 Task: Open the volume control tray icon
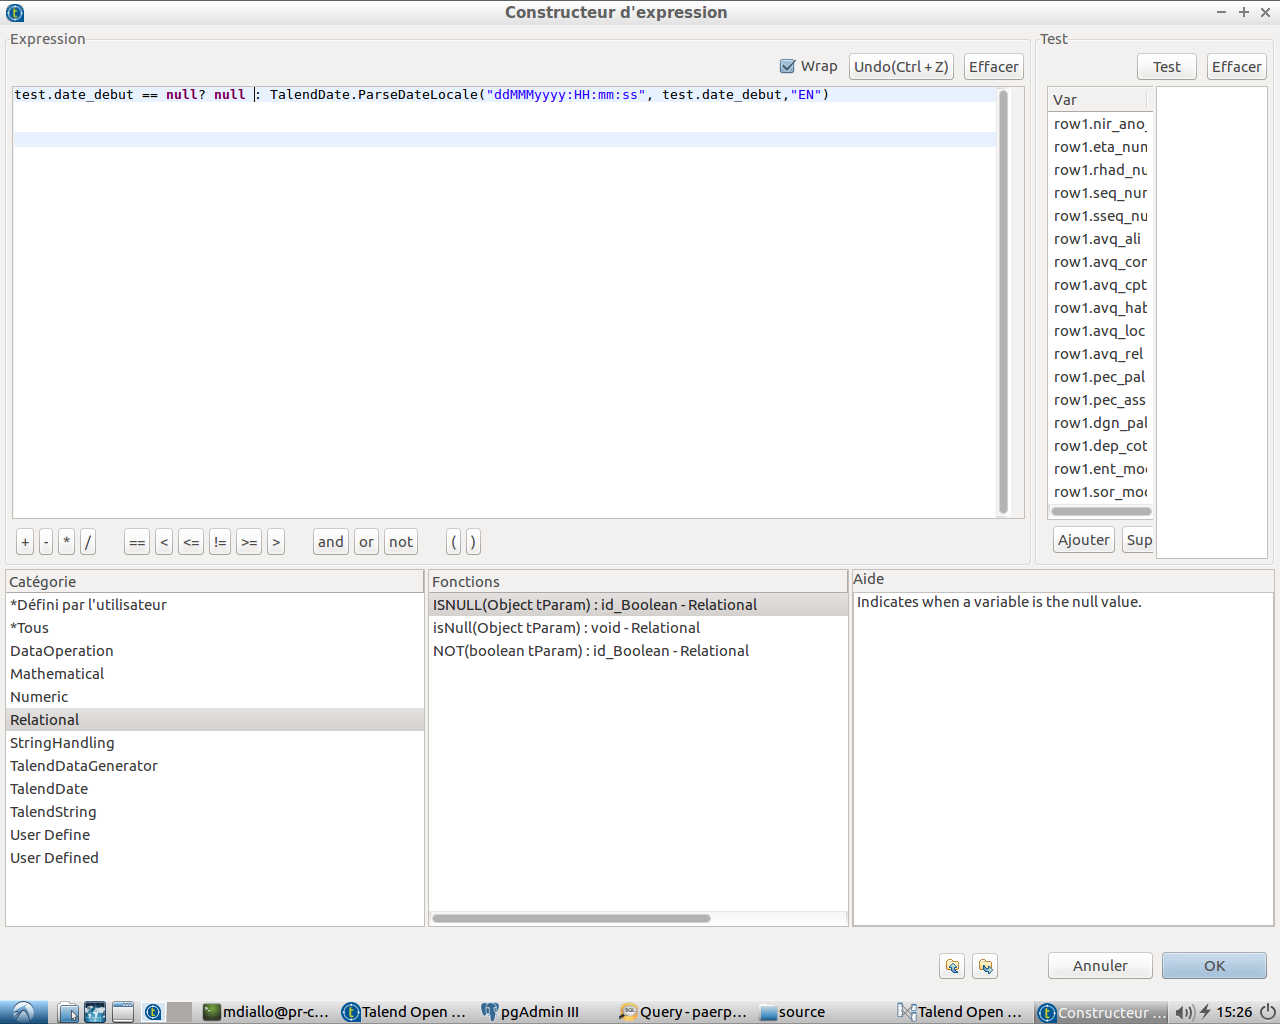click(1184, 1012)
